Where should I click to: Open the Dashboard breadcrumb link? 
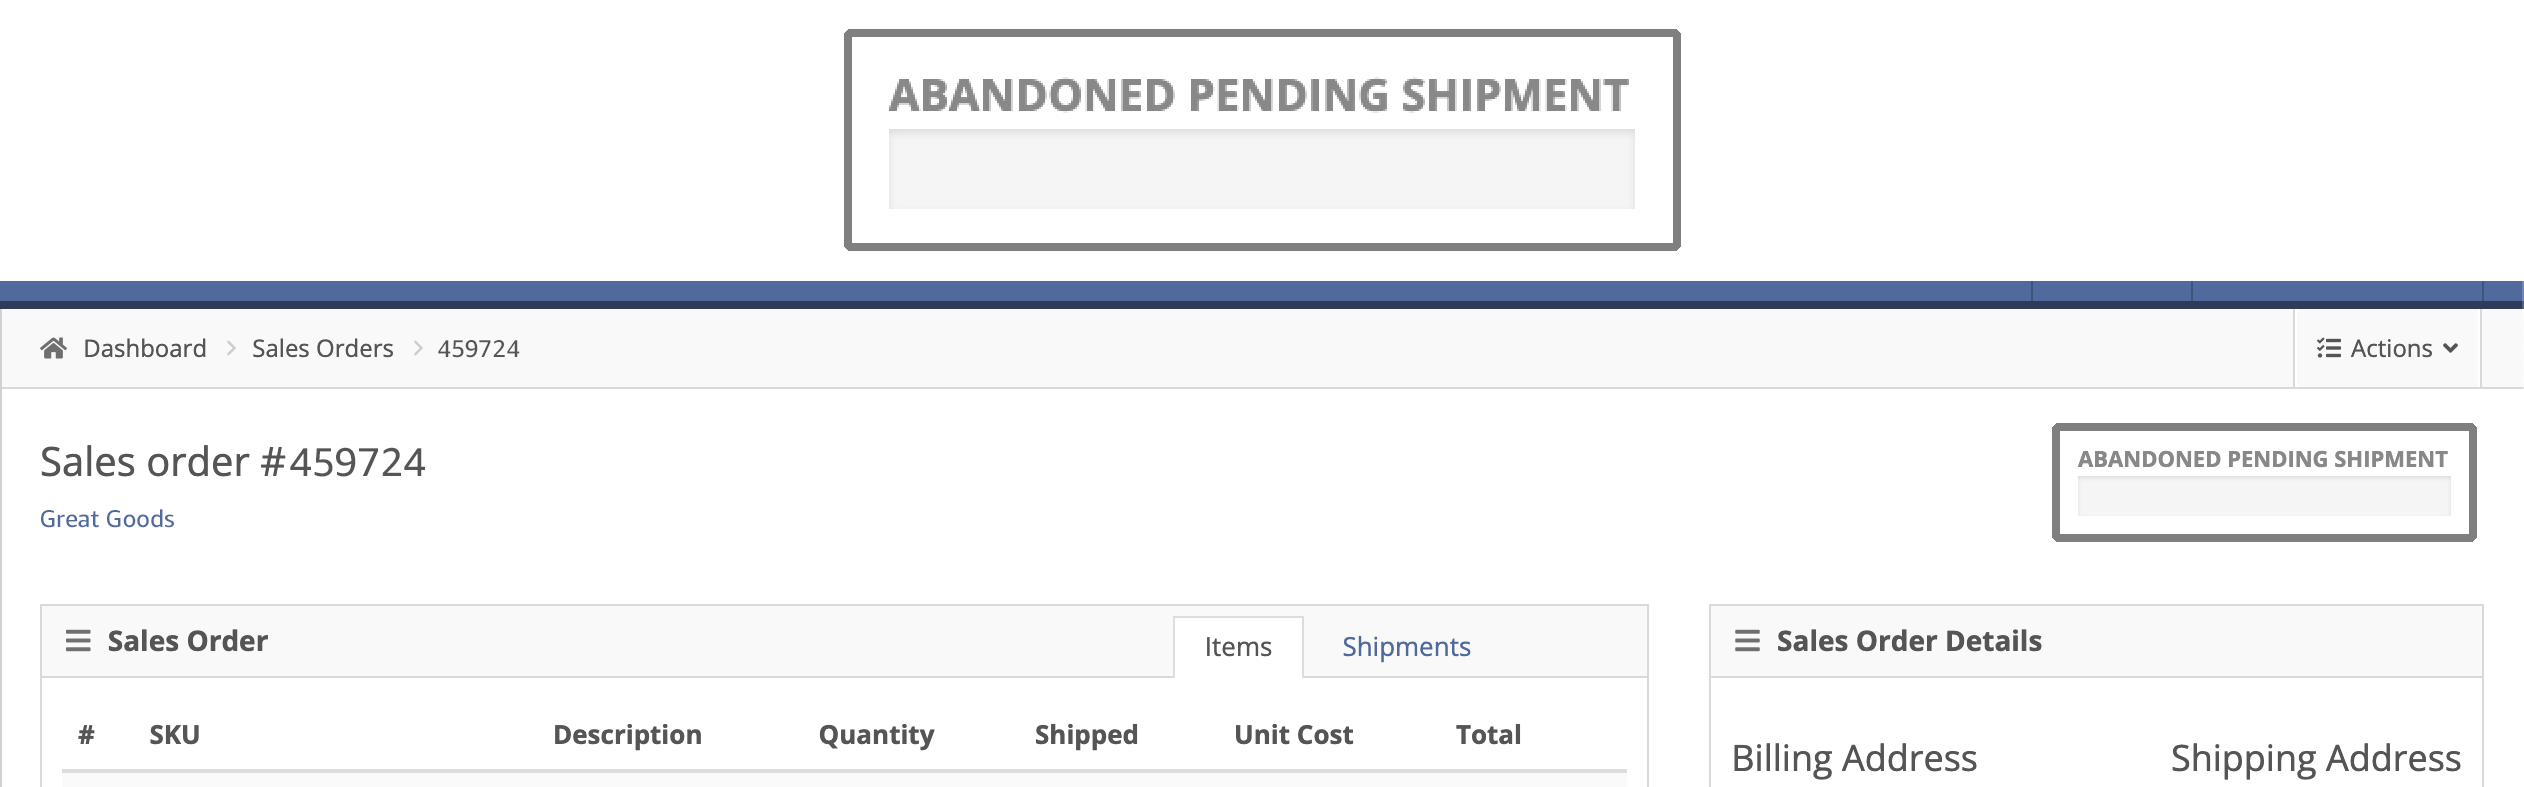(145, 348)
